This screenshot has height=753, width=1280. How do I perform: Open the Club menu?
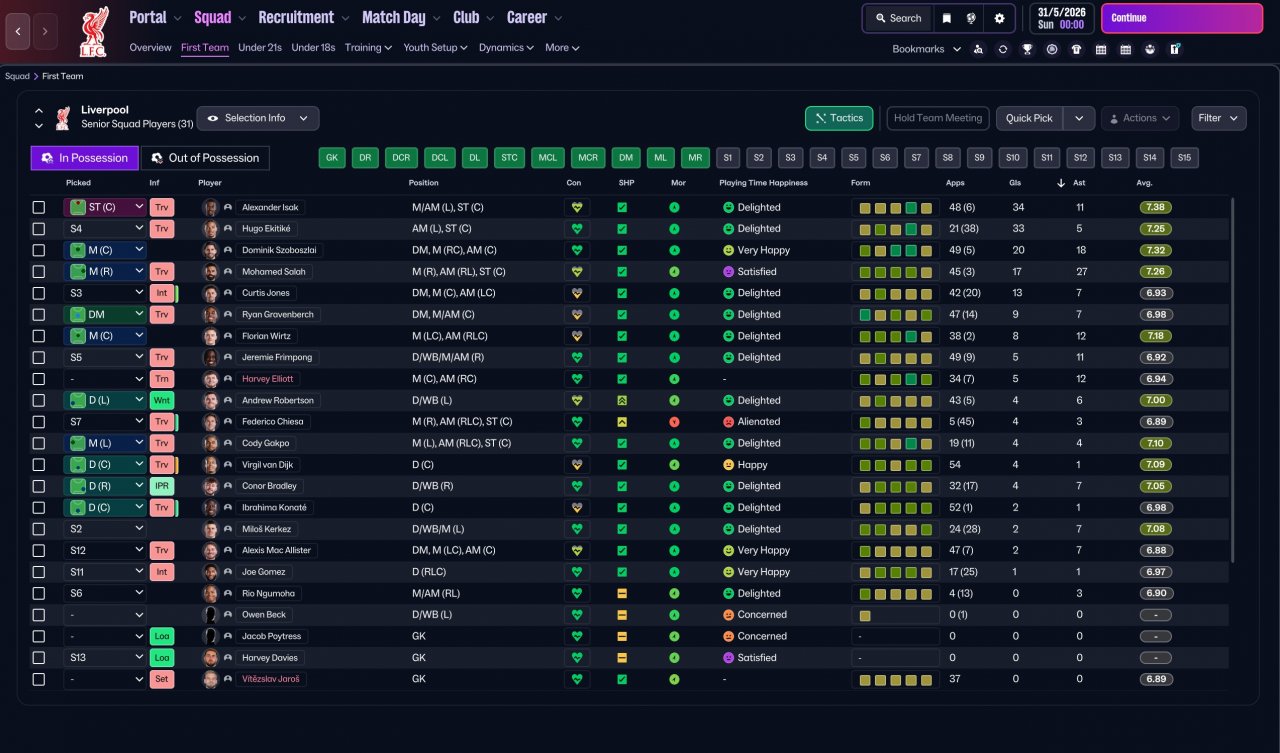click(473, 17)
